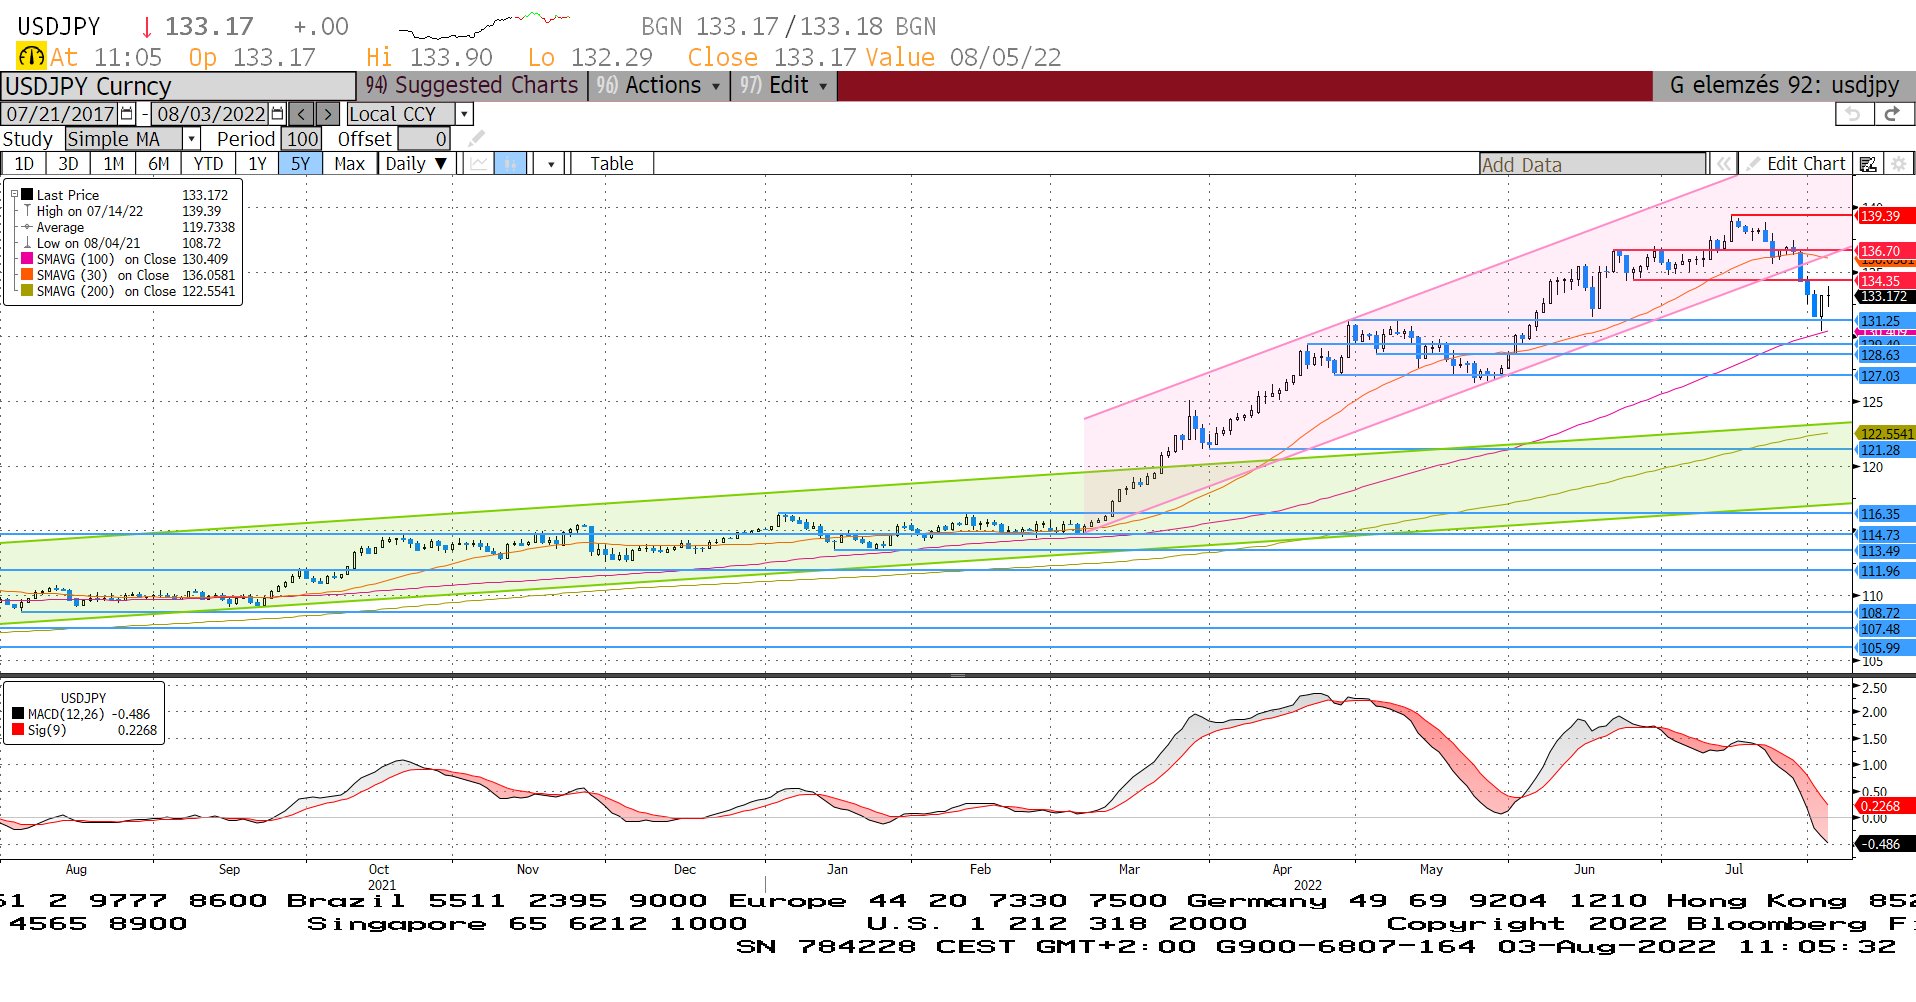Click the 133.172 last price label
1916x1002 pixels.
point(1884,296)
